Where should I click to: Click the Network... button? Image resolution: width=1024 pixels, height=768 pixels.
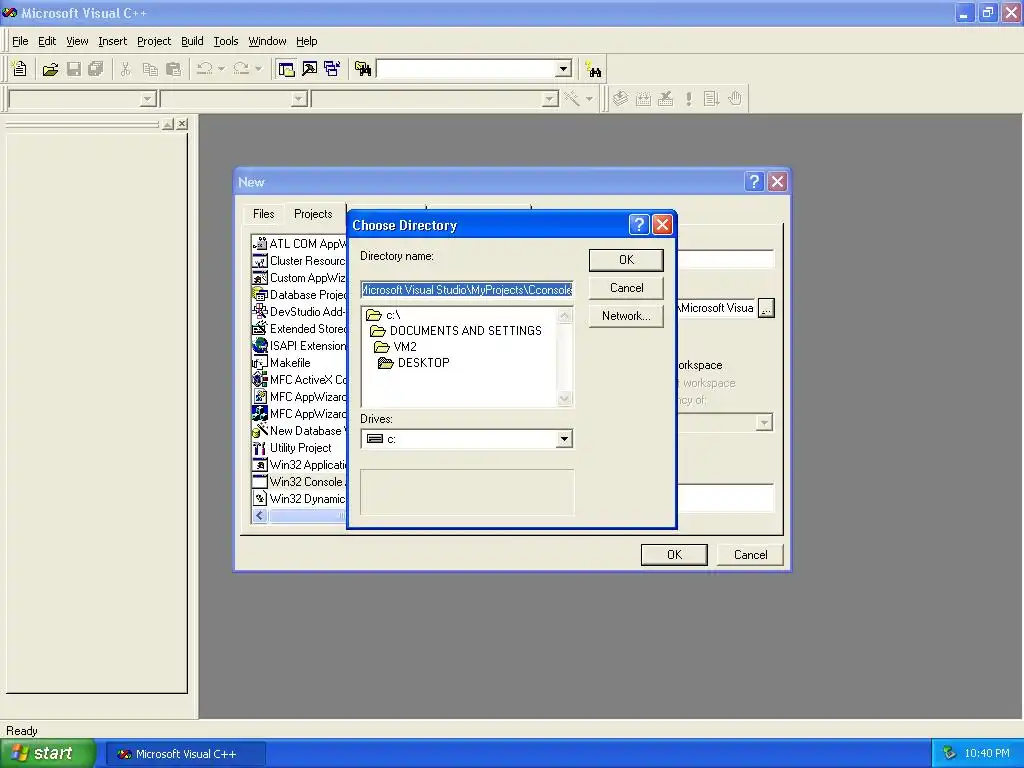pos(626,316)
